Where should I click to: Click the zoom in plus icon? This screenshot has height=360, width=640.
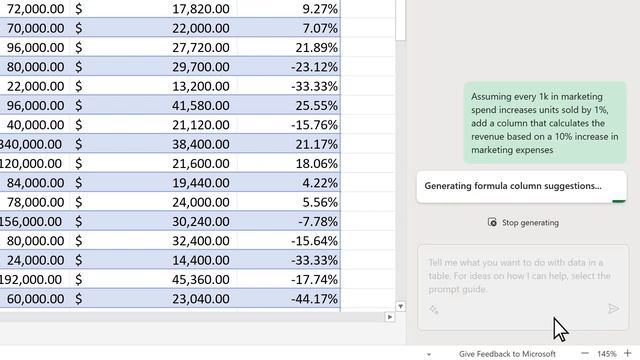[628, 353]
